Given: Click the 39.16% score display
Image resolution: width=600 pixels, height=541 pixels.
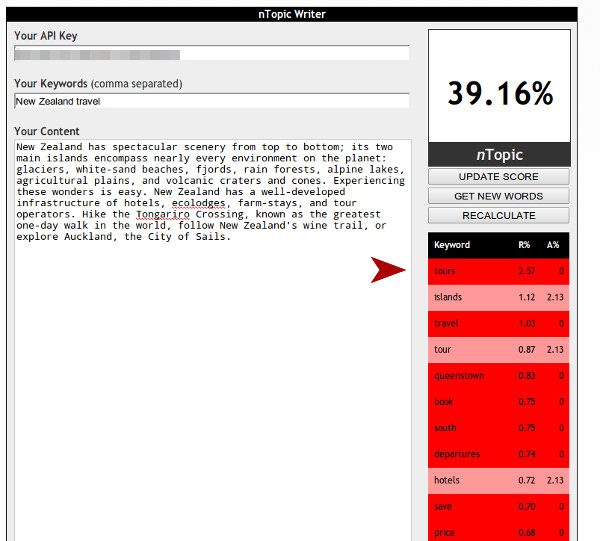Looking at the screenshot, I should coord(499,93).
